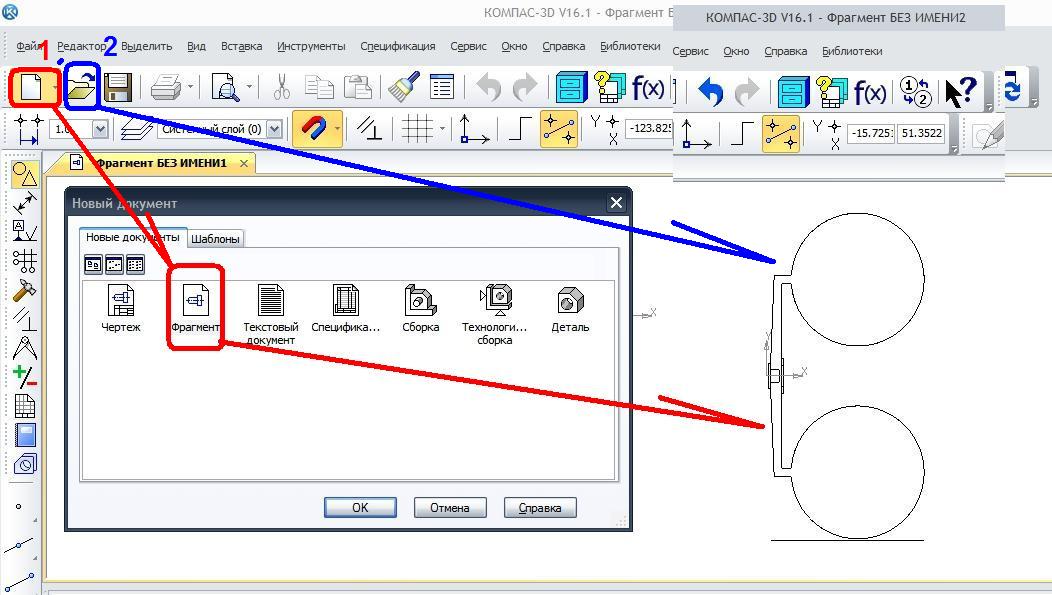The width and height of the screenshot is (1052, 595).
Task: Open the Designations panel in left sidebar
Action: [x=25, y=231]
